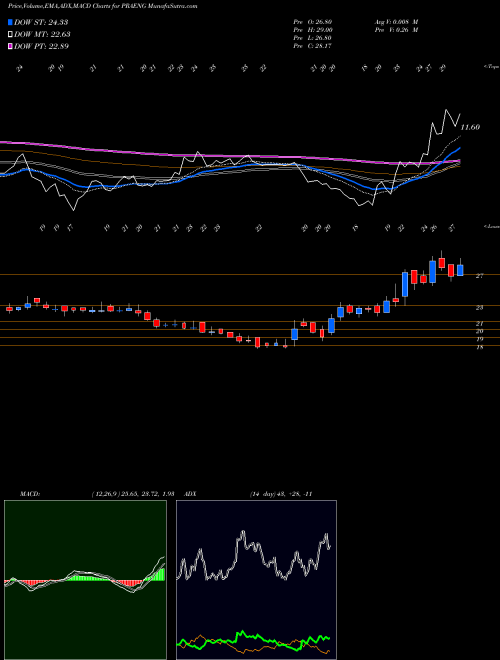Click the chart title mentioning PRAENG
This screenshot has height=660, width=500.
[103, 6]
